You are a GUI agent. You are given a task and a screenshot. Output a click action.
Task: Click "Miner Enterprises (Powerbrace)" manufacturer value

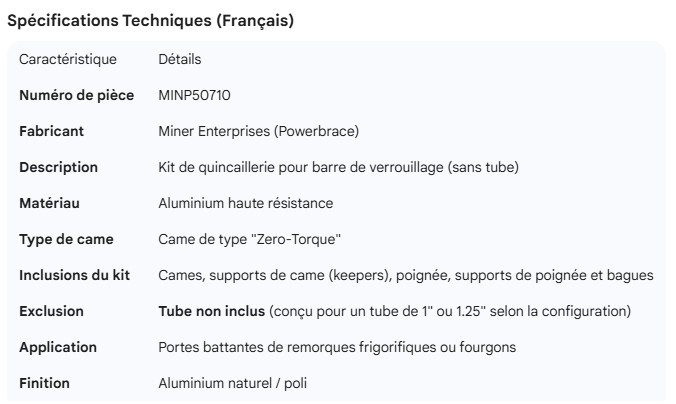[258, 131]
